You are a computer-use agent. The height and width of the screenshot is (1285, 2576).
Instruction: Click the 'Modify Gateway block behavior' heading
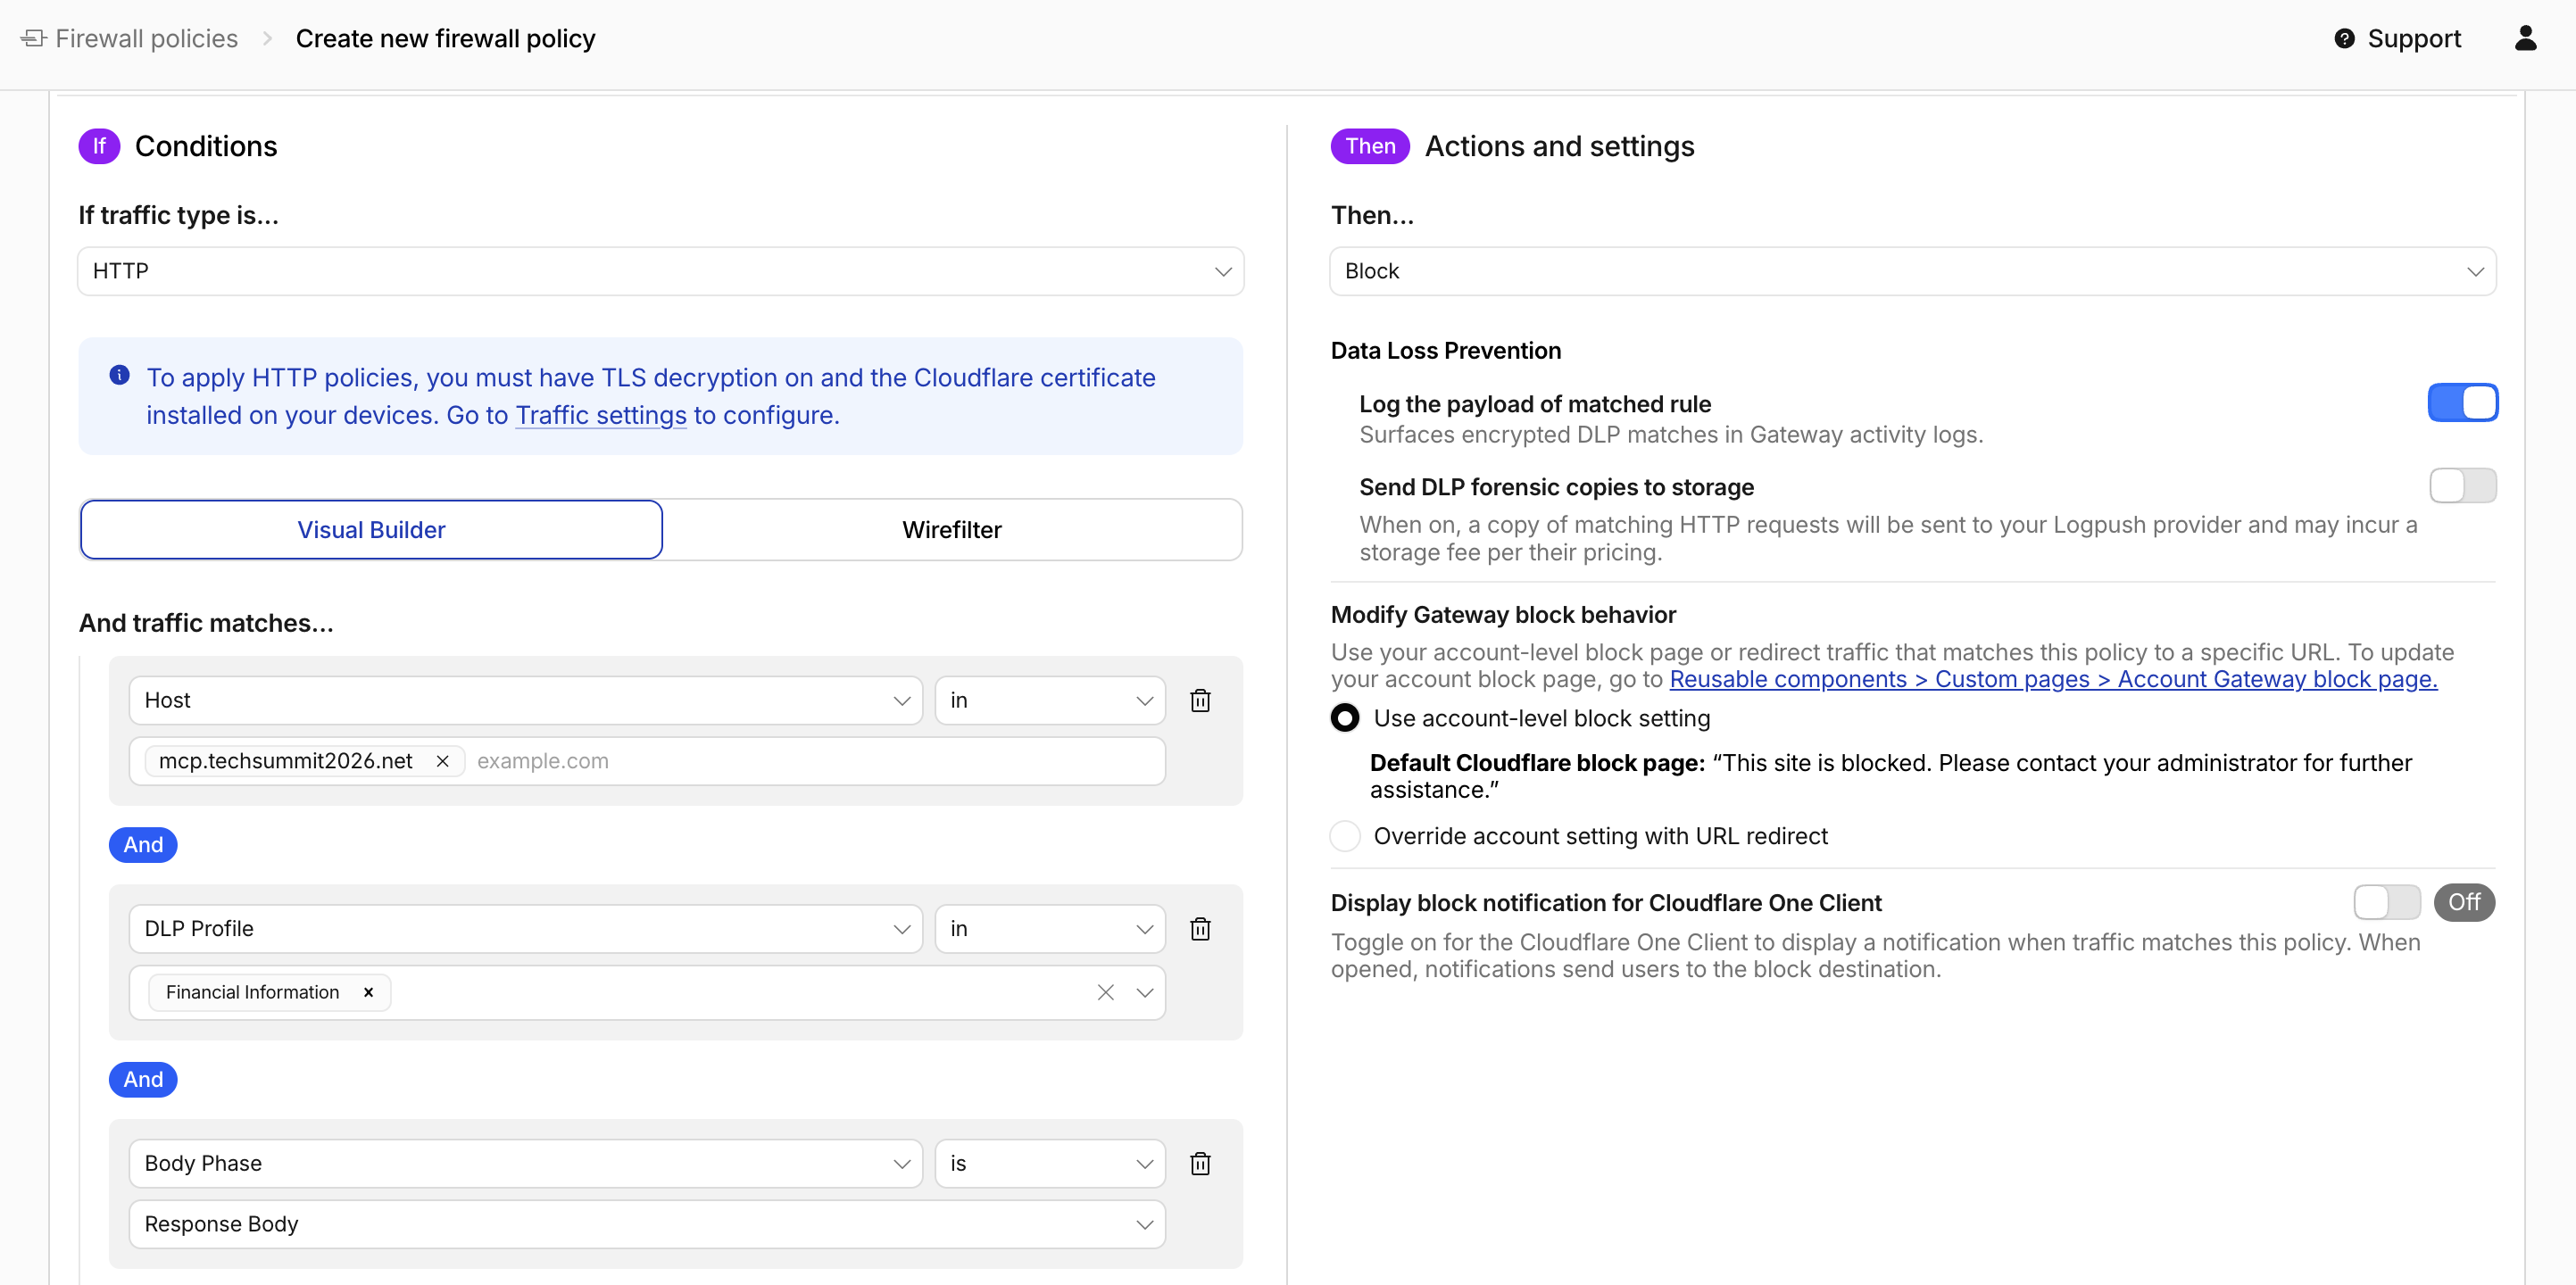click(1502, 615)
